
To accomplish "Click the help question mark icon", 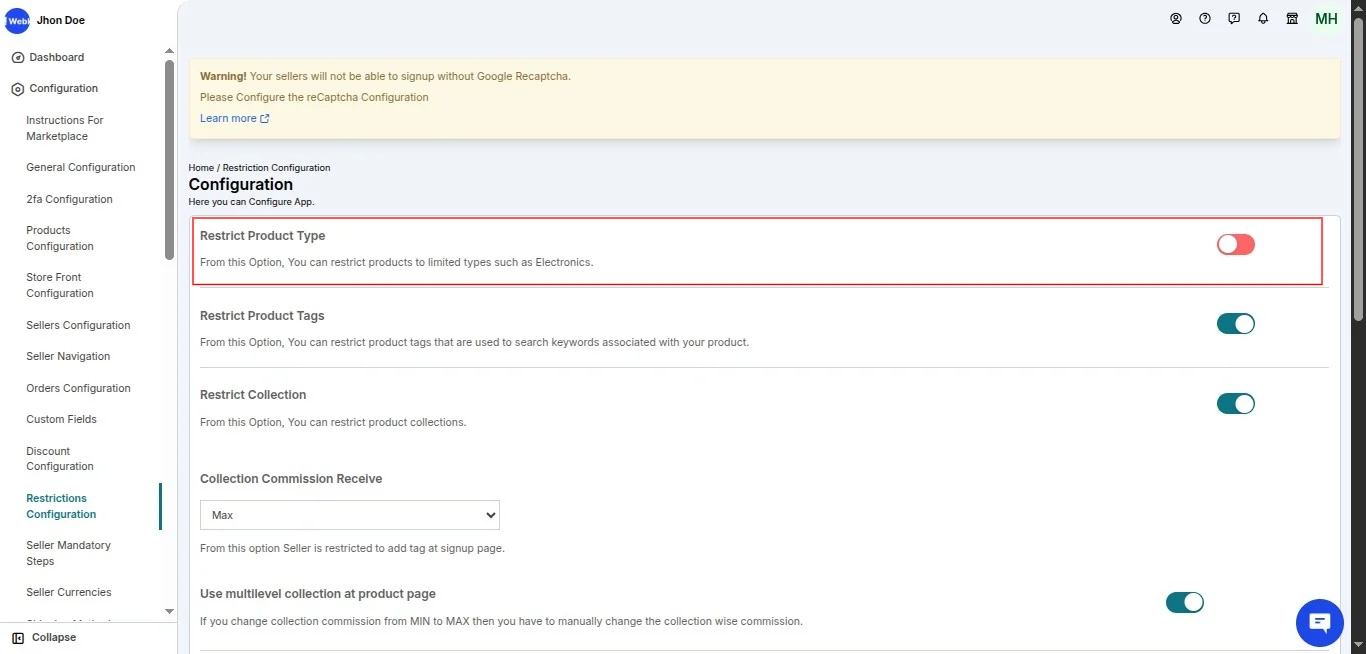I will [1205, 18].
